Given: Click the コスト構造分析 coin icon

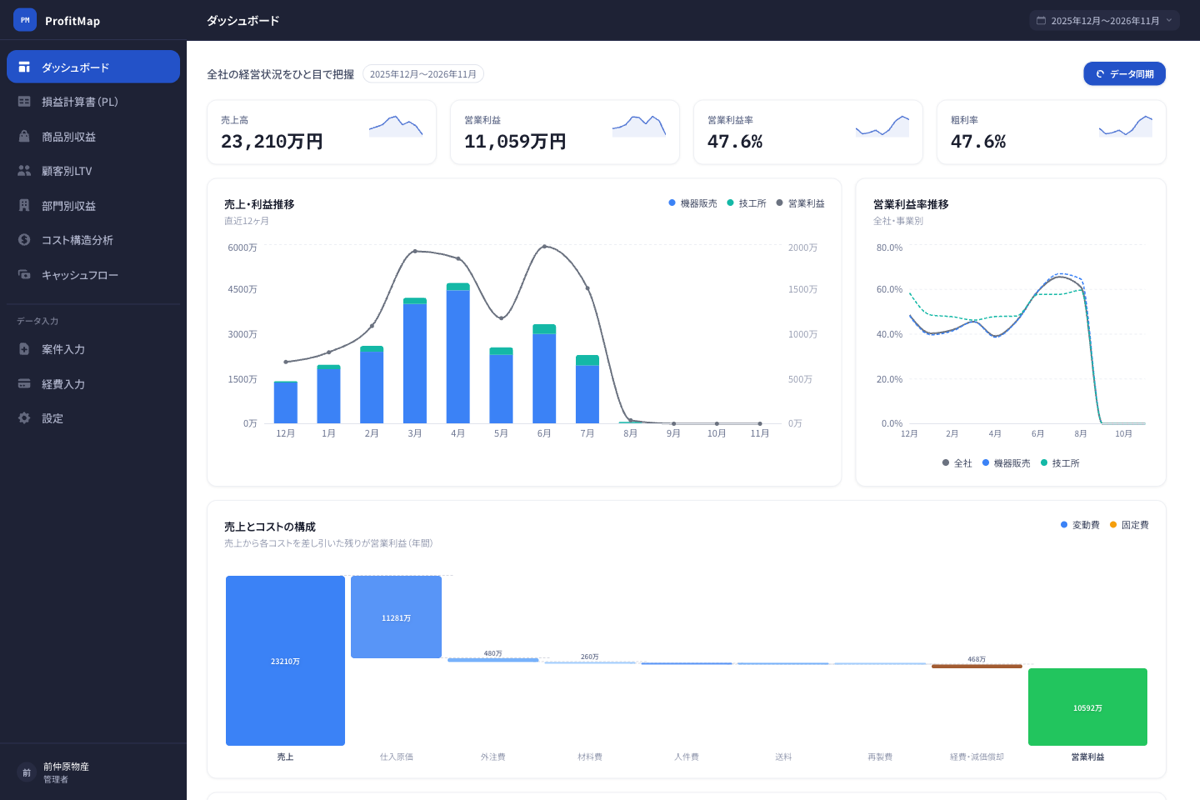Looking at the screenshot, I should tap(24, 240).
